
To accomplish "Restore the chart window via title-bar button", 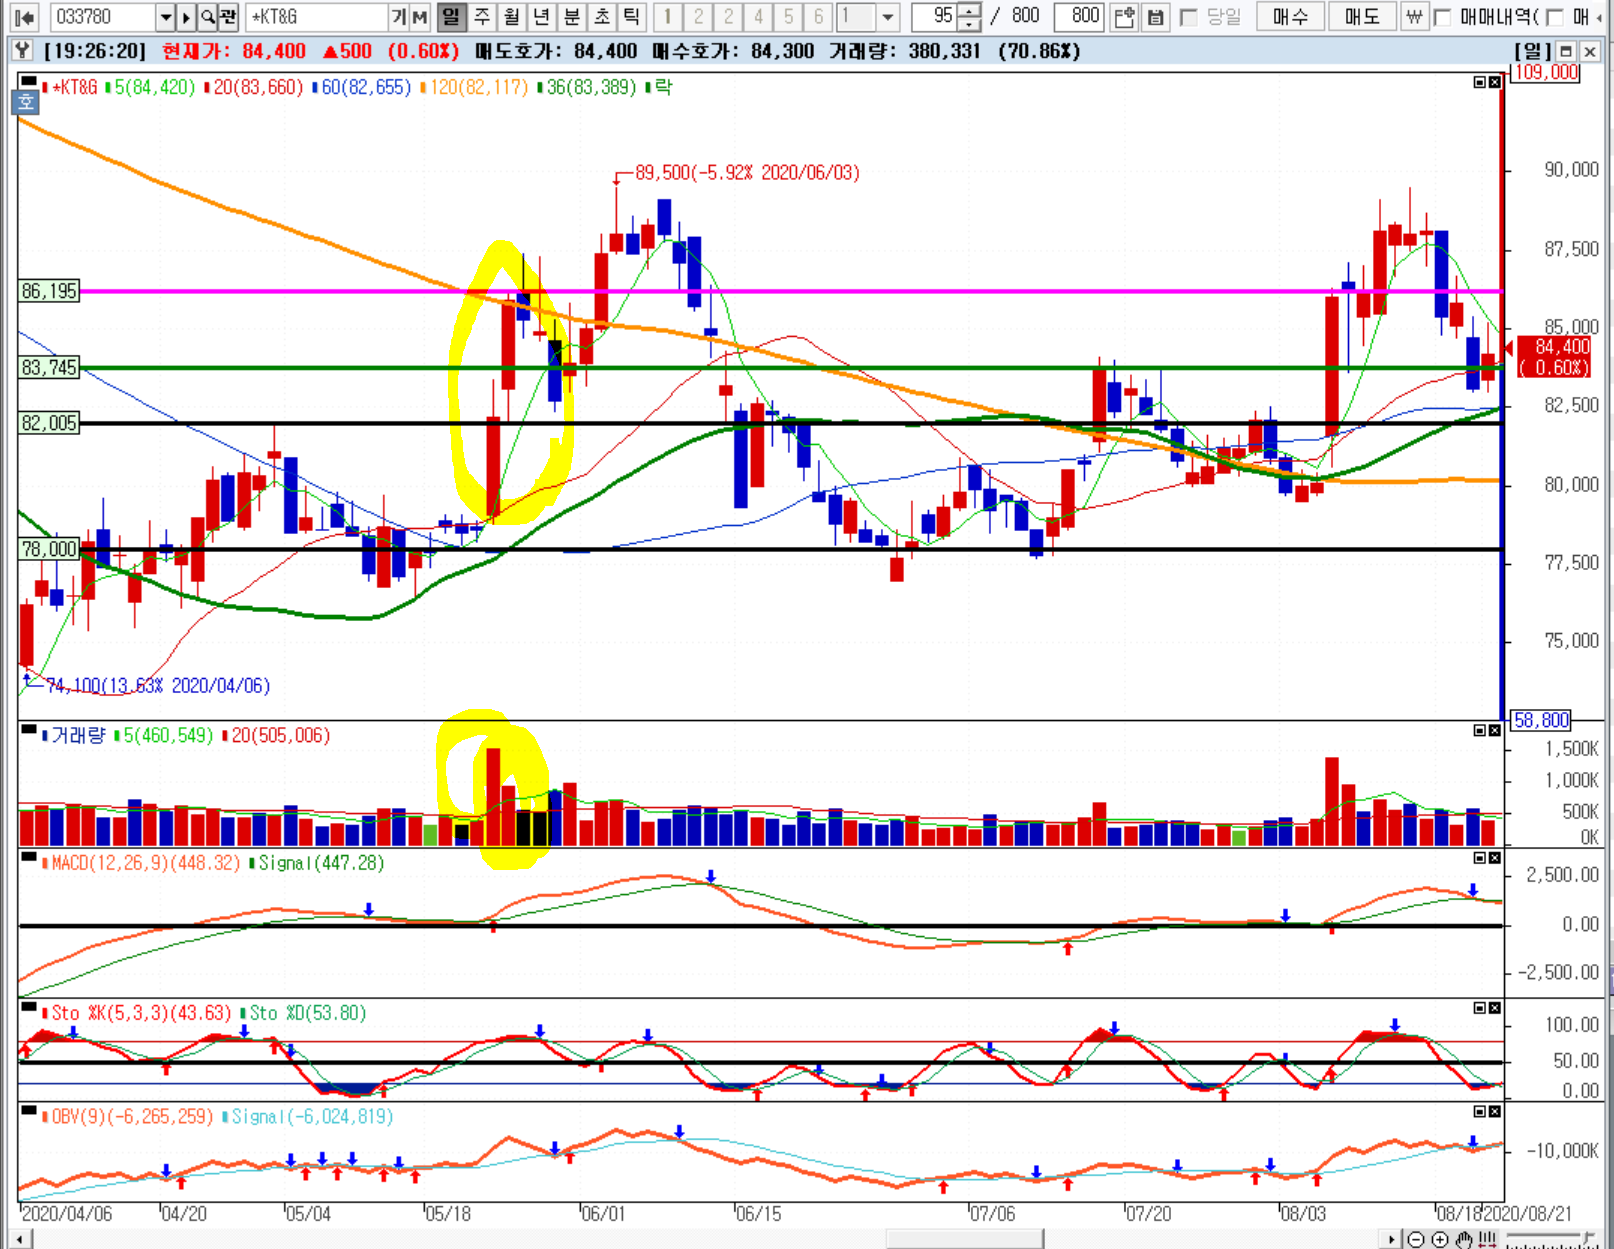I will [x=1566, y=51].
